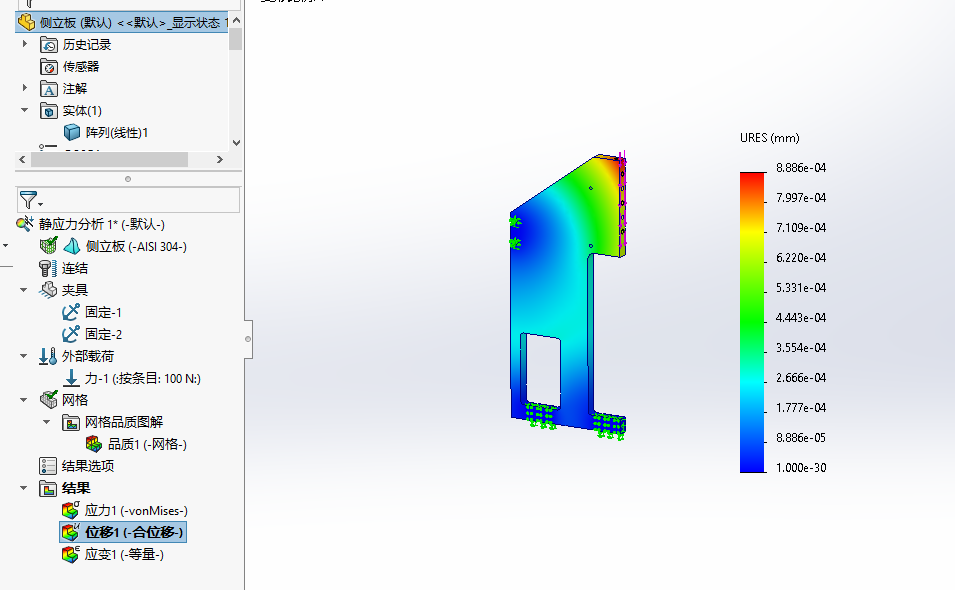Collapse the 网格 mesh node

tap(24, 400)
